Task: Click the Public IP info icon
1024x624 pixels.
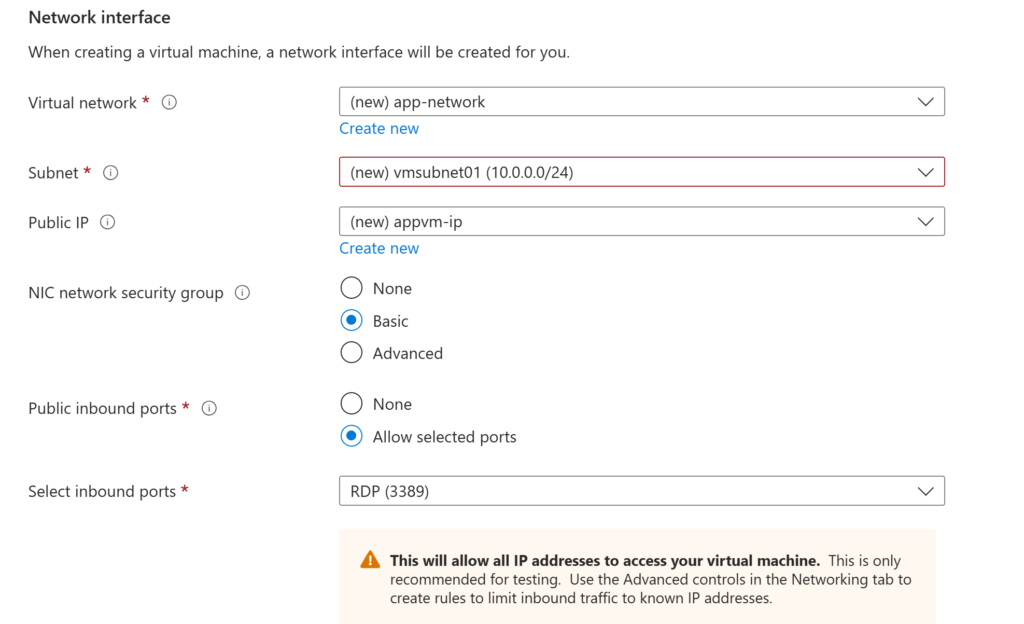Action: (107, 222)
